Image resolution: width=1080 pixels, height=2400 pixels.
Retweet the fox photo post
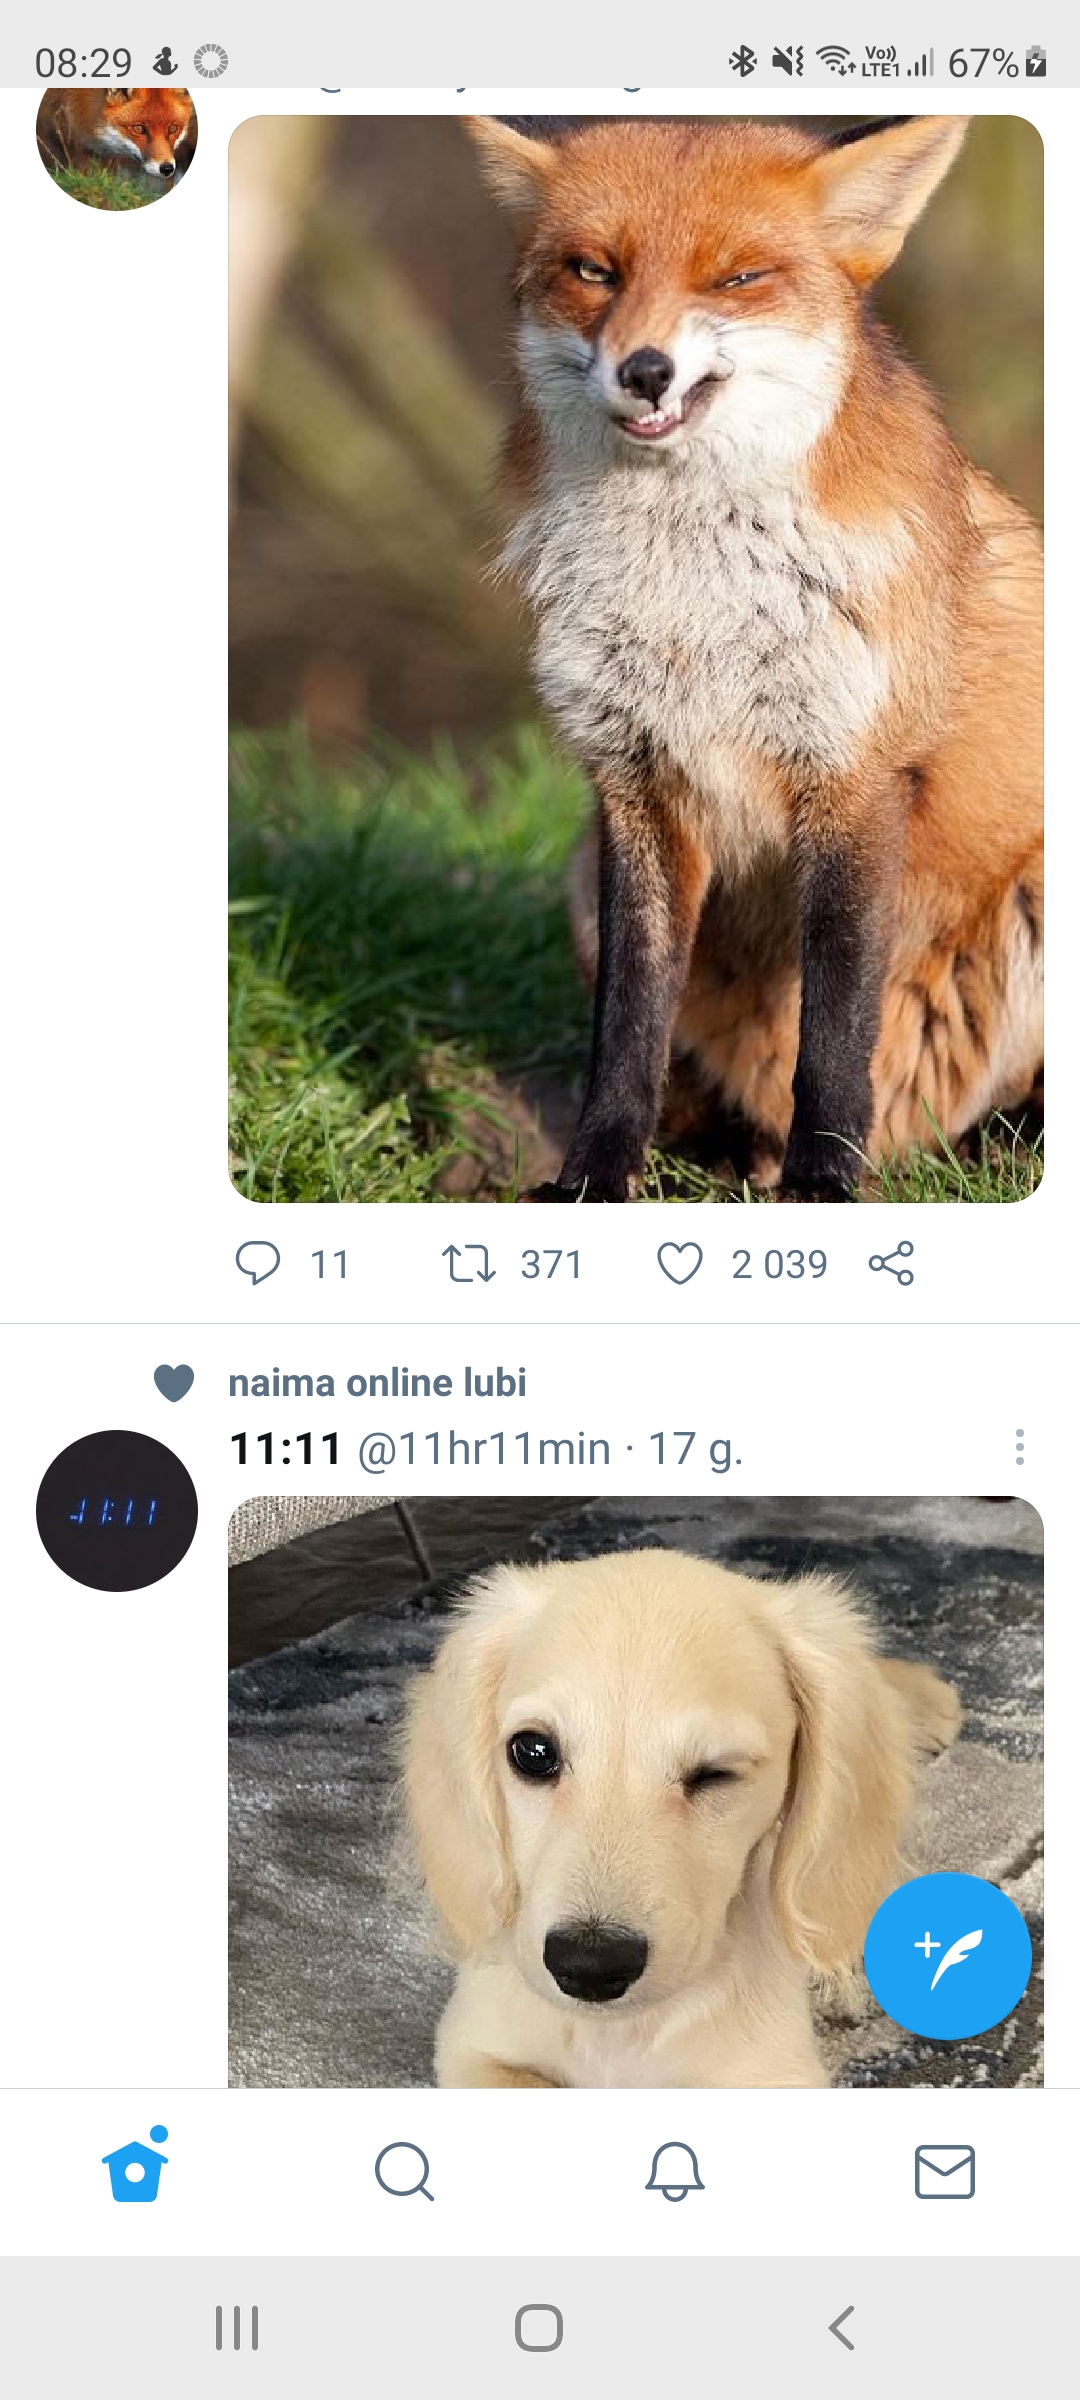[469, 1263]
